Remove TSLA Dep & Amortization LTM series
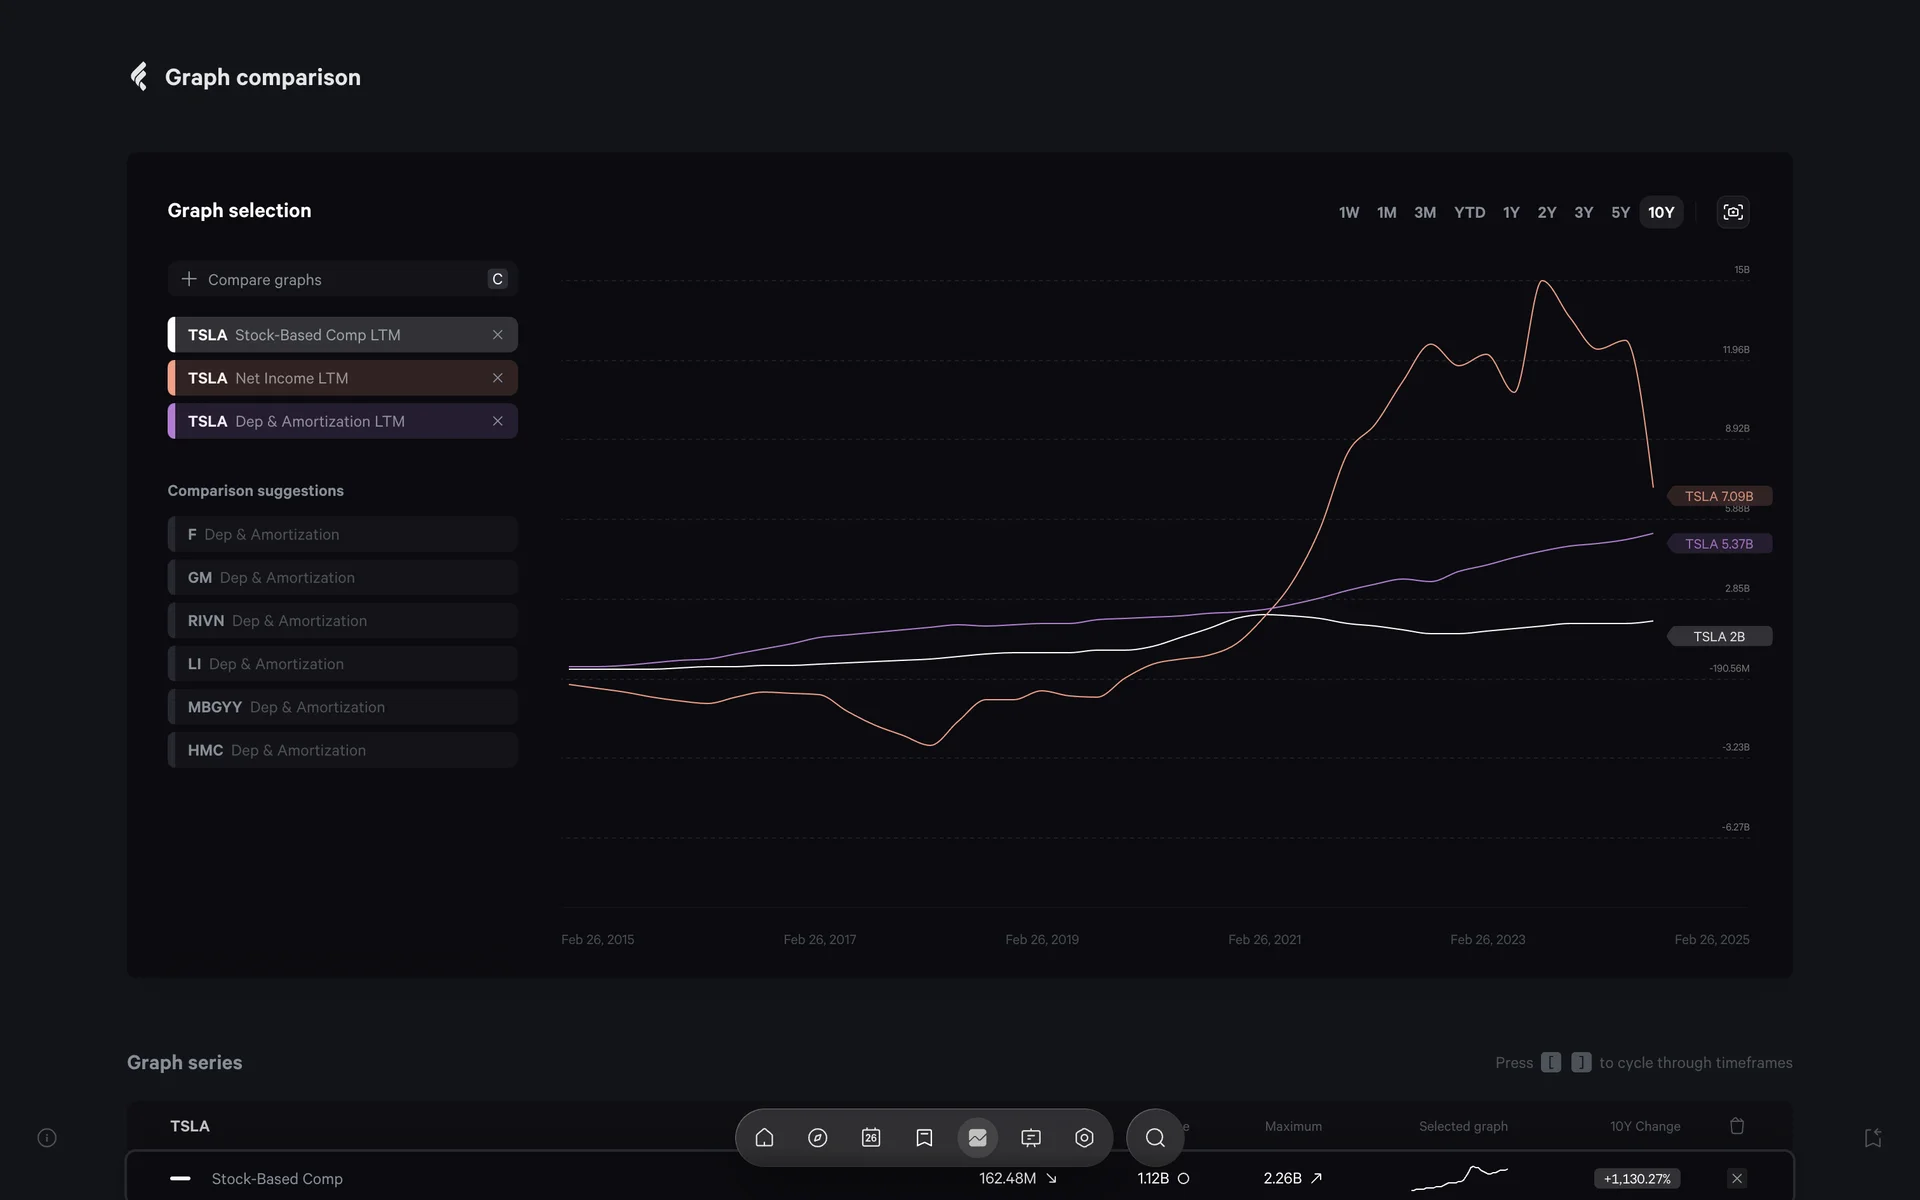 tap(497, 421)
